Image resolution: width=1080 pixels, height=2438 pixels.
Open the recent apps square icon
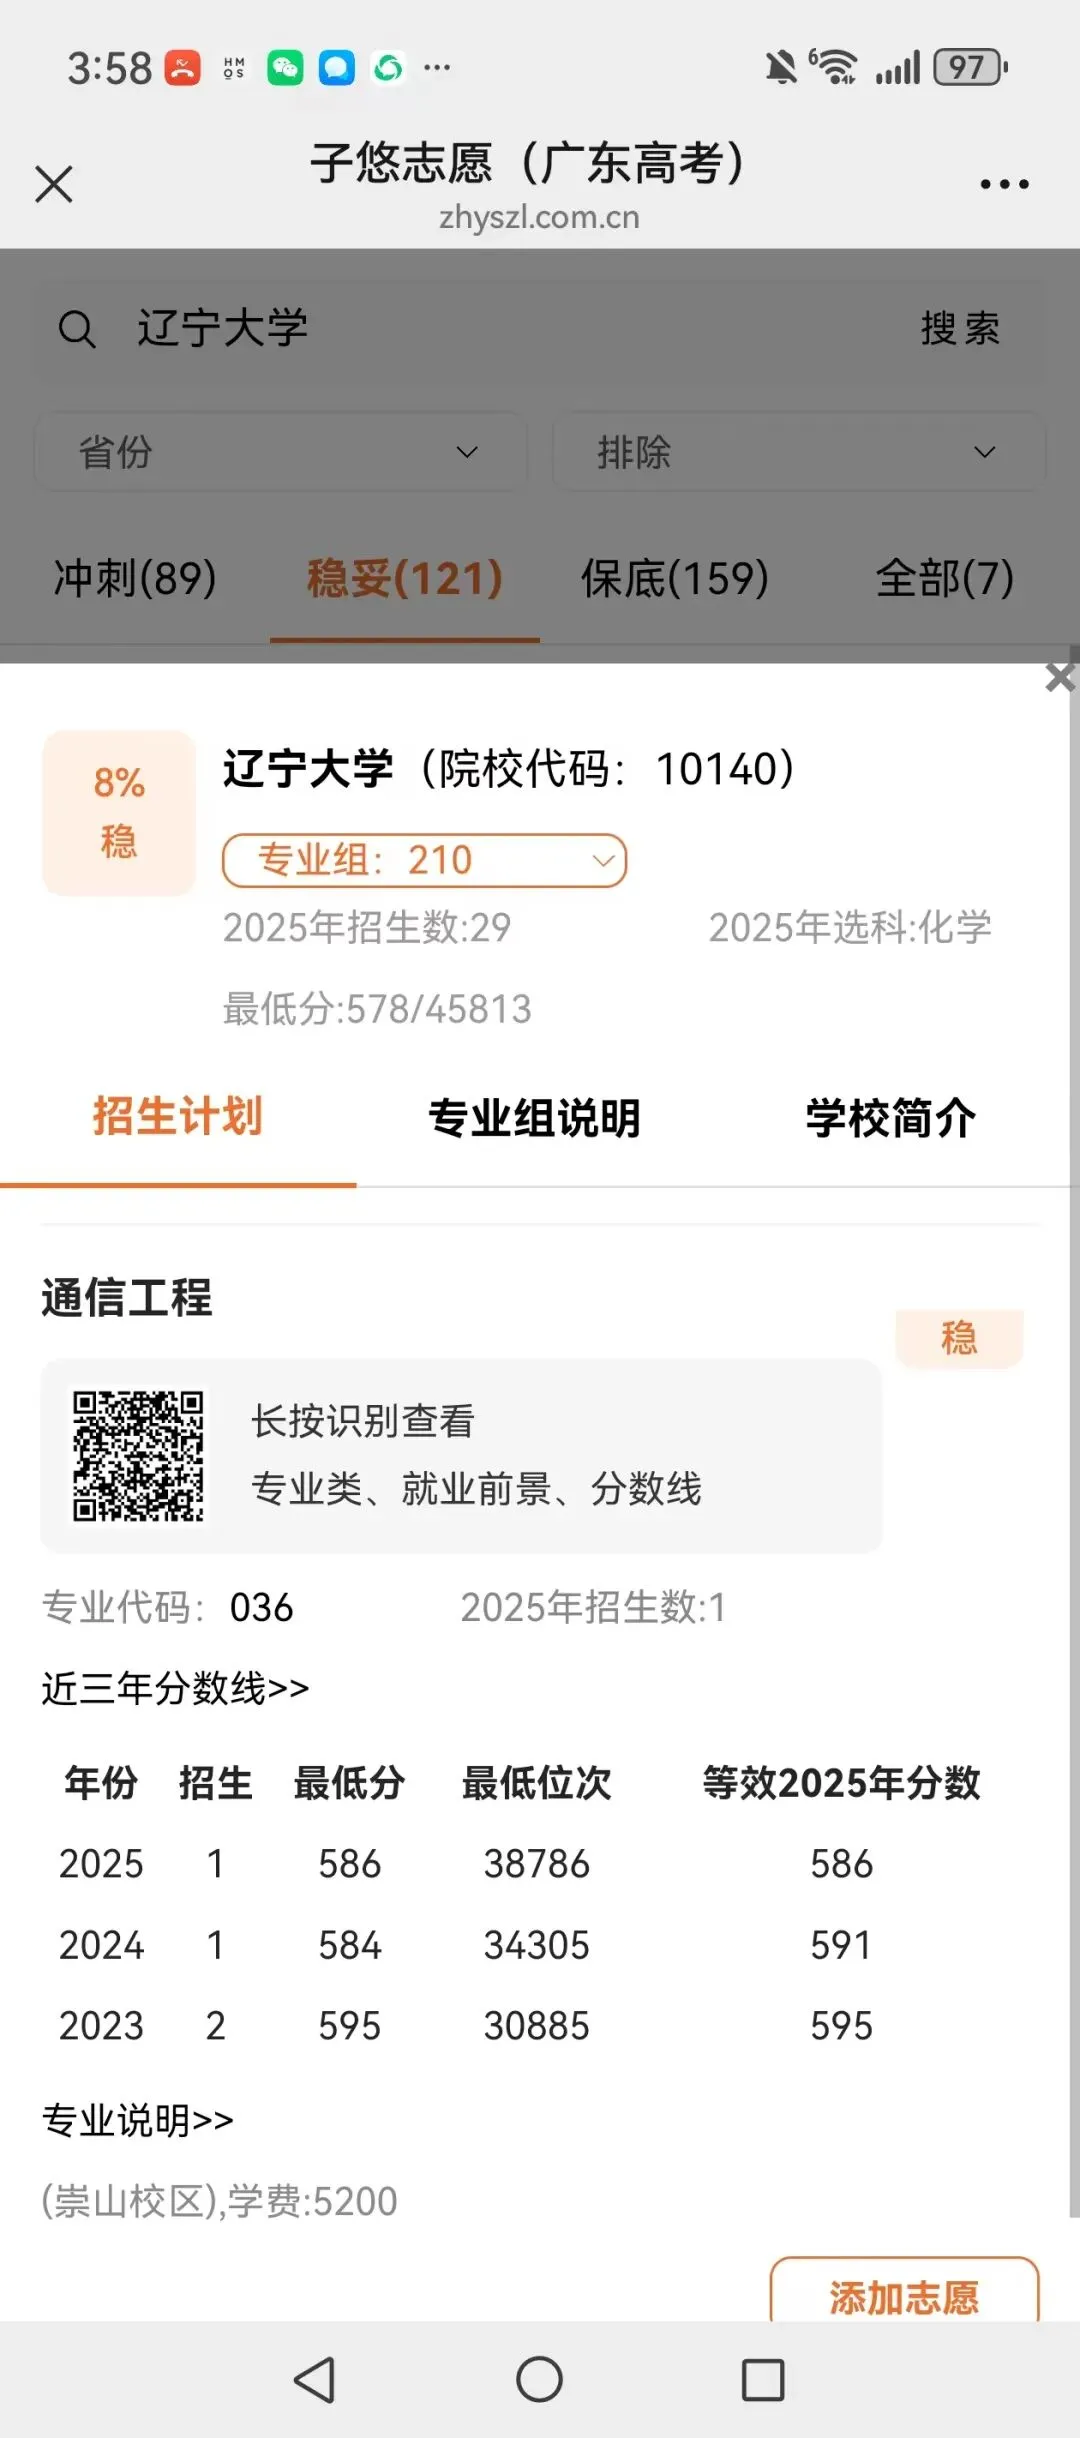(763, 2379)
